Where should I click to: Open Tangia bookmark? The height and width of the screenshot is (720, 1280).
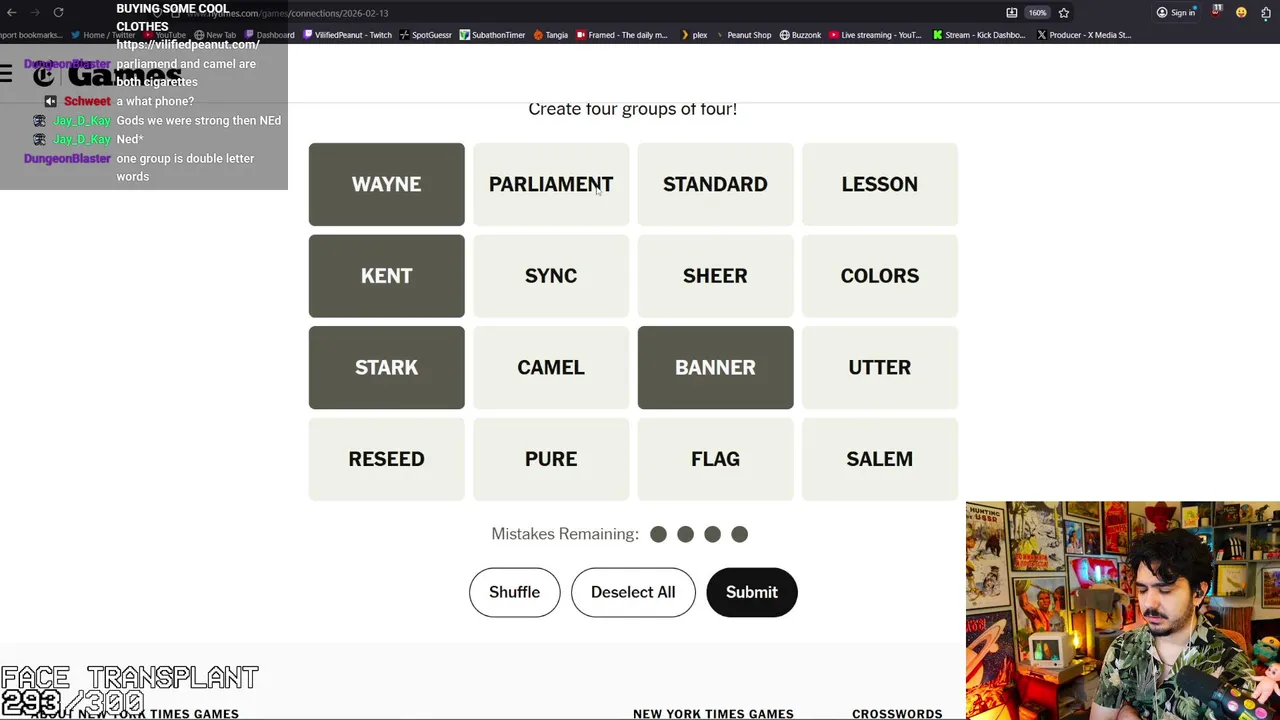tap(551, 35)
